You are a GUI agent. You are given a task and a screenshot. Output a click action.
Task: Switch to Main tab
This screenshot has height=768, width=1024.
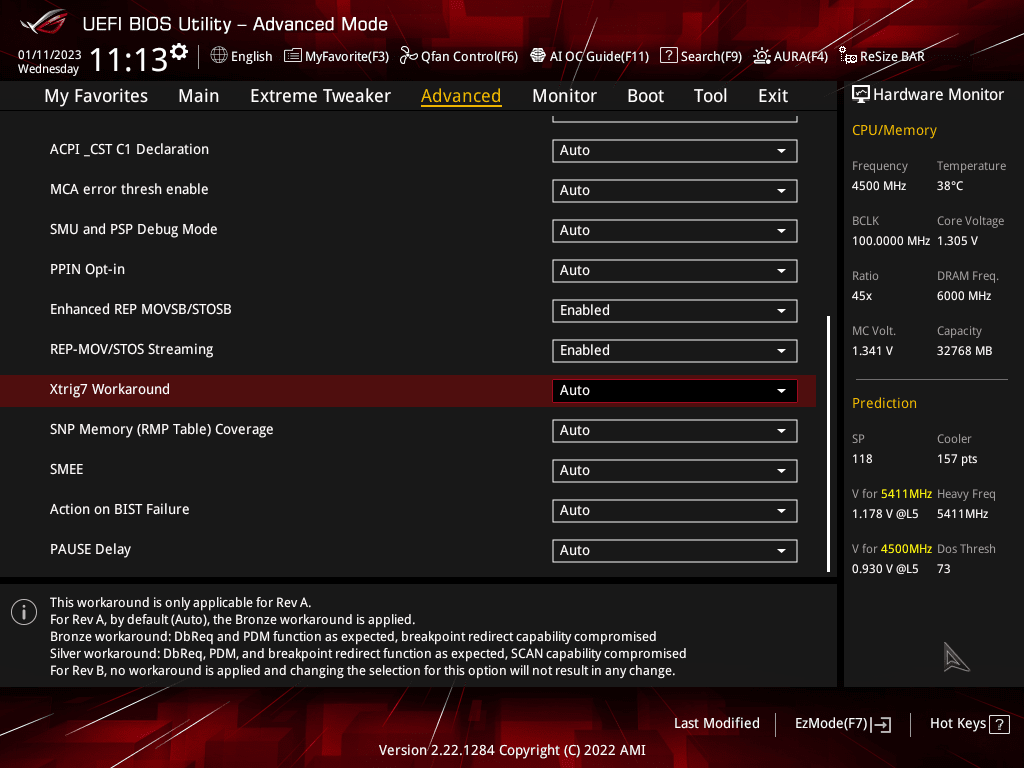pos(199,96)
